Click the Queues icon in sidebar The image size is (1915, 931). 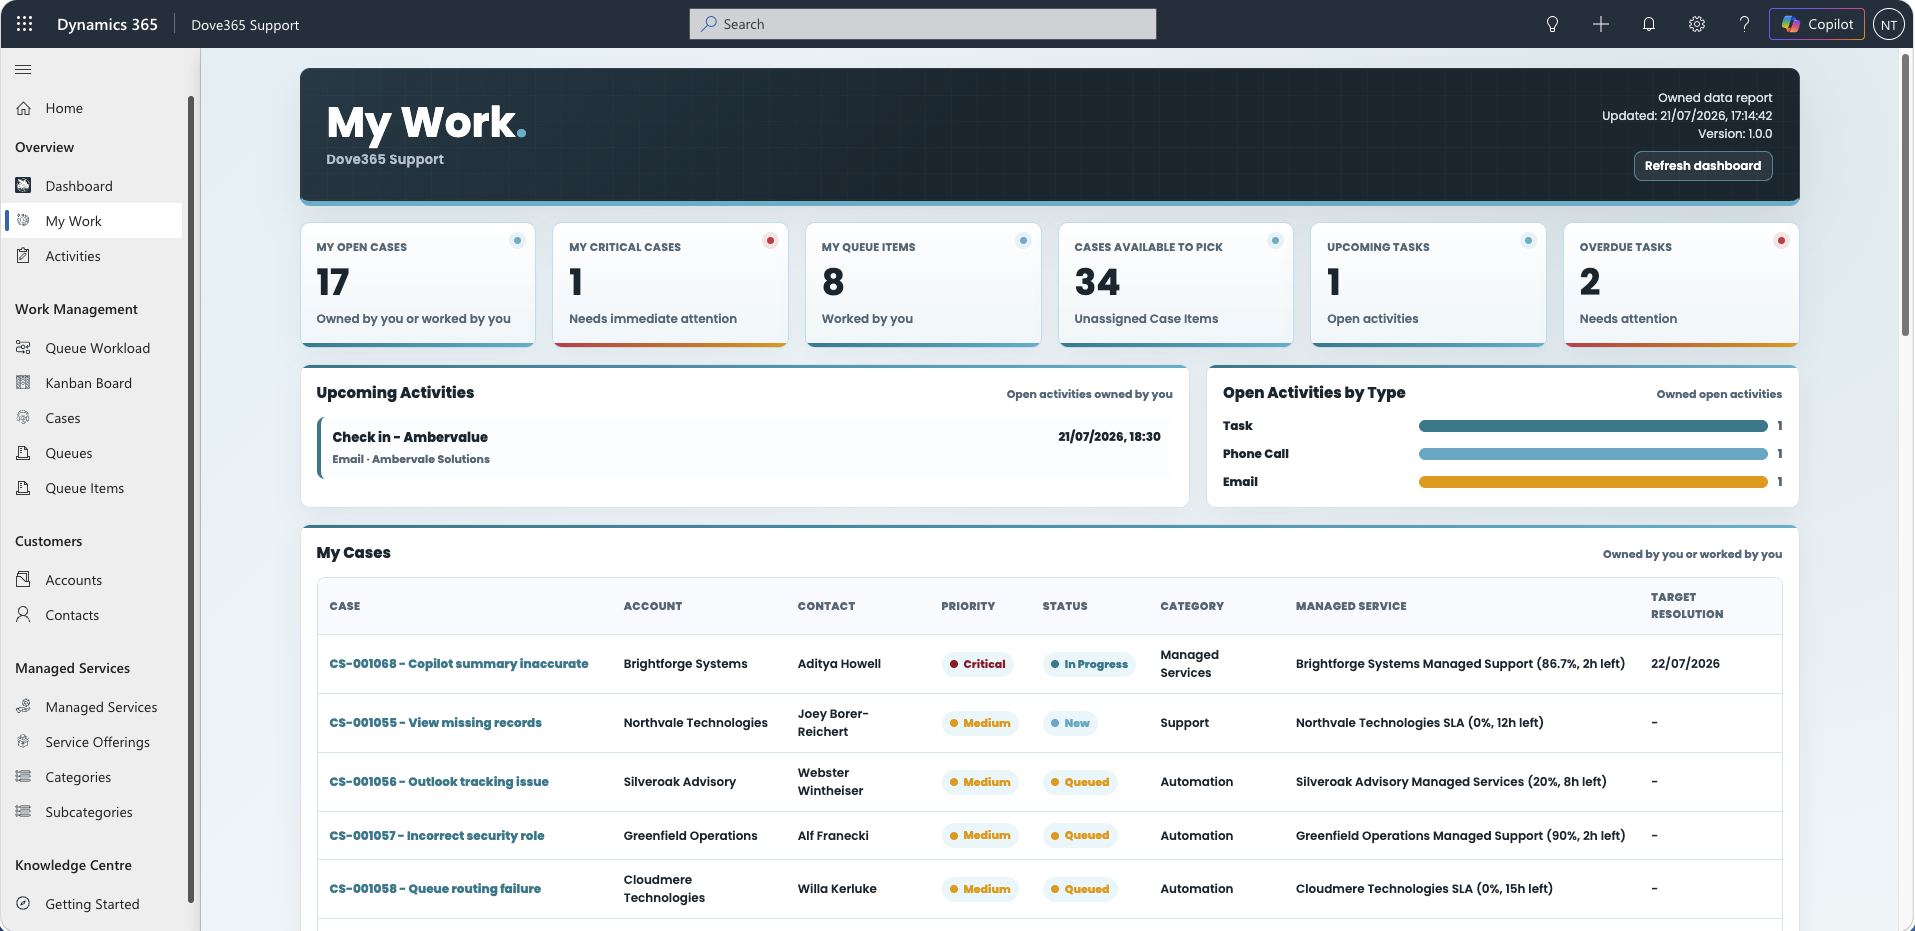(23, 453)
